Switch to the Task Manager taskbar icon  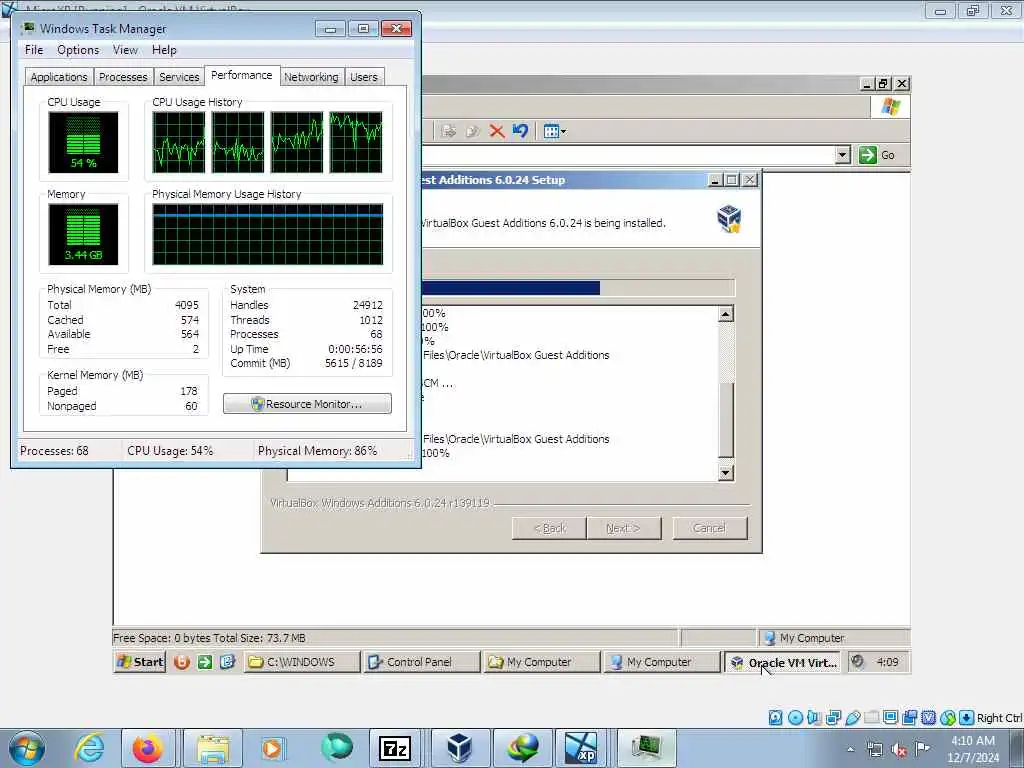click(646, 748)
